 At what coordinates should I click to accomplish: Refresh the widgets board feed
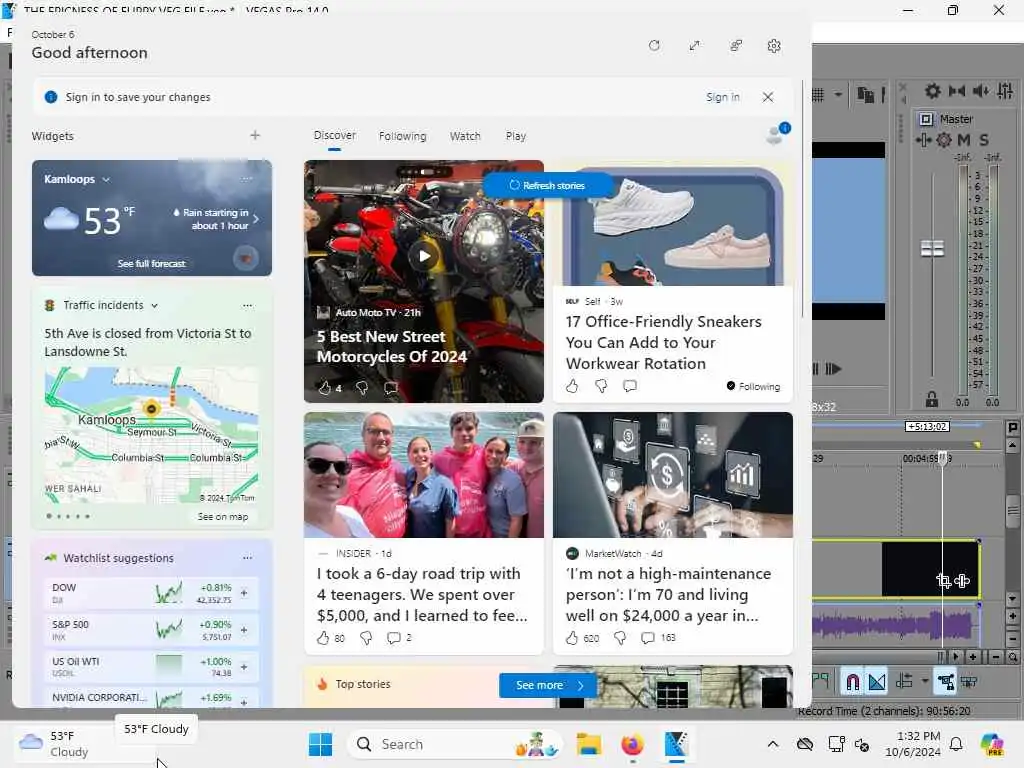[654, 46]
